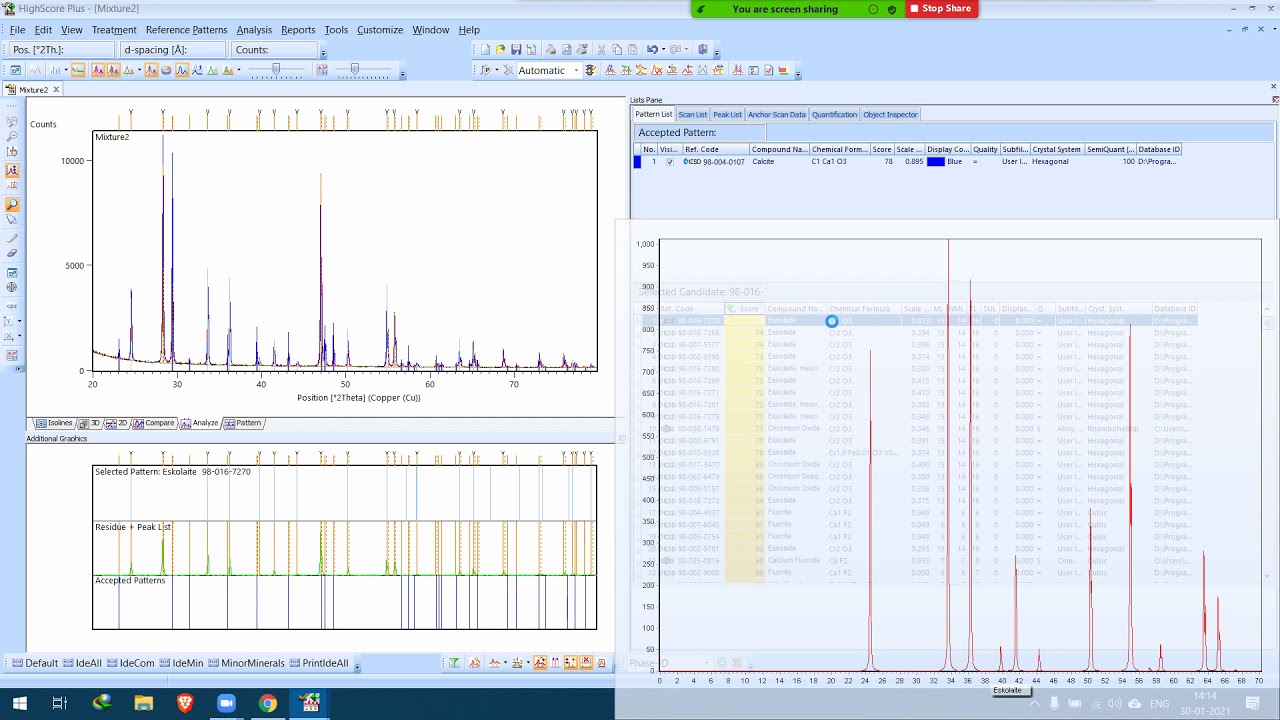The height and width of the screenshot is (720, 1280).
Task: Select the eraser tool in left toolbar
Action: pos(12,252)
